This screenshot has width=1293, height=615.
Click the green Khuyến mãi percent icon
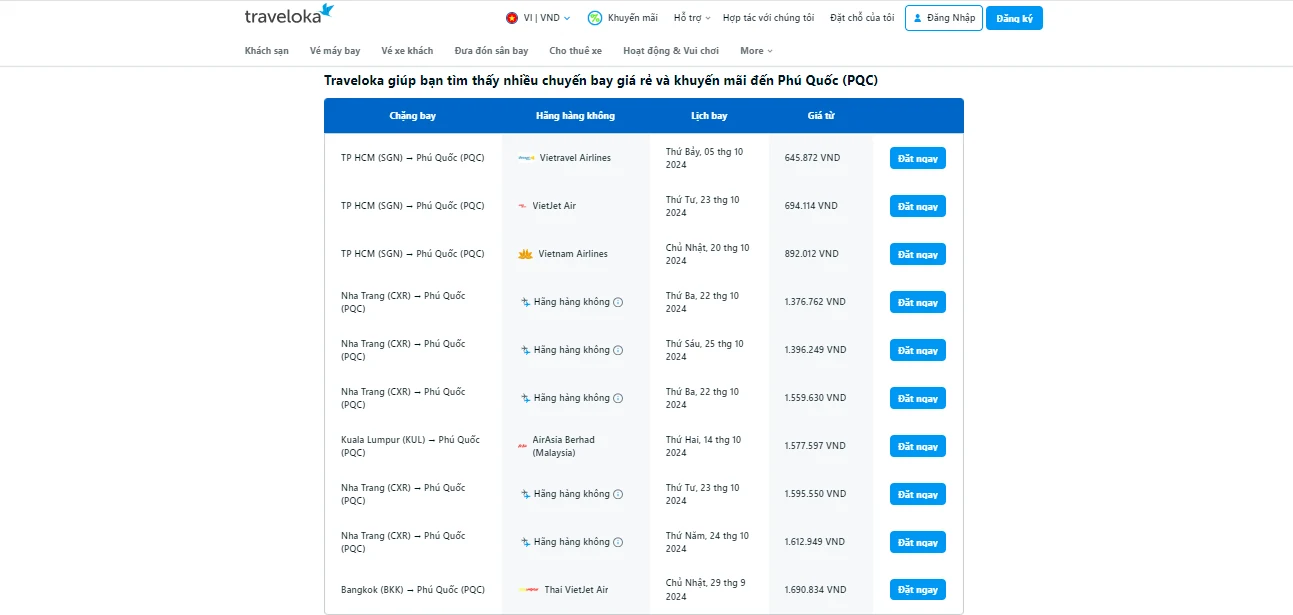[595, 18]
